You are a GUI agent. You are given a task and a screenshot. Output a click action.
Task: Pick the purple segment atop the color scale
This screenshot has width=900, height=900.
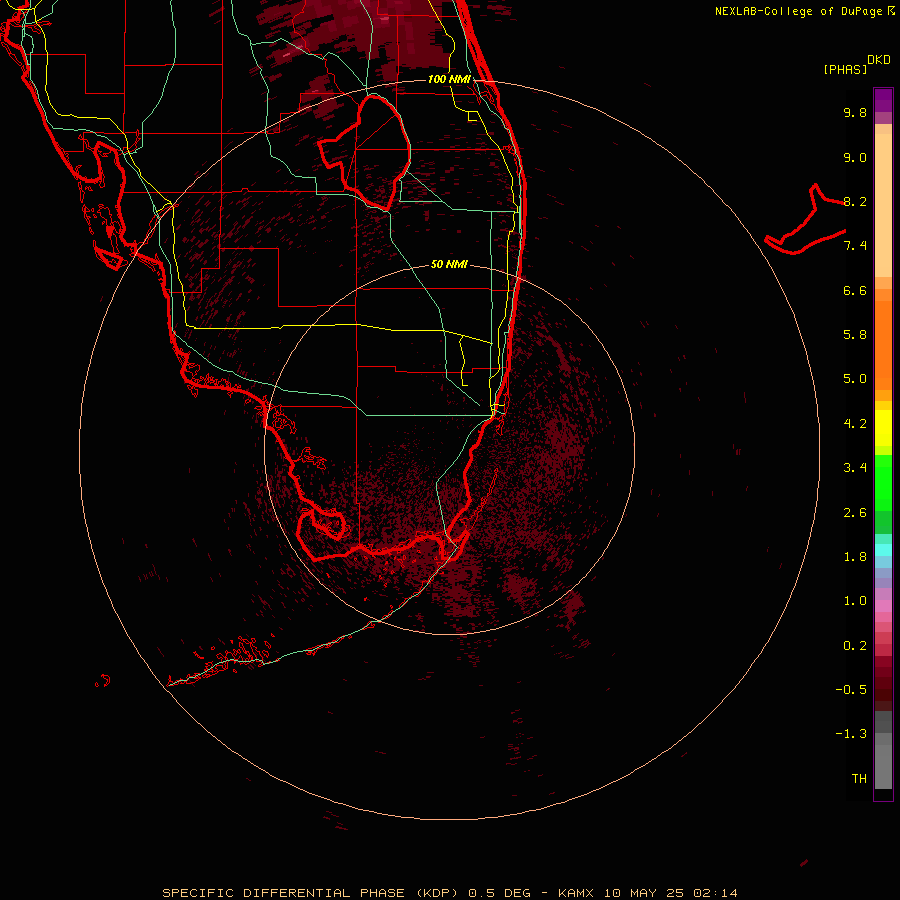pyautogui.click(x=883, y=100)
